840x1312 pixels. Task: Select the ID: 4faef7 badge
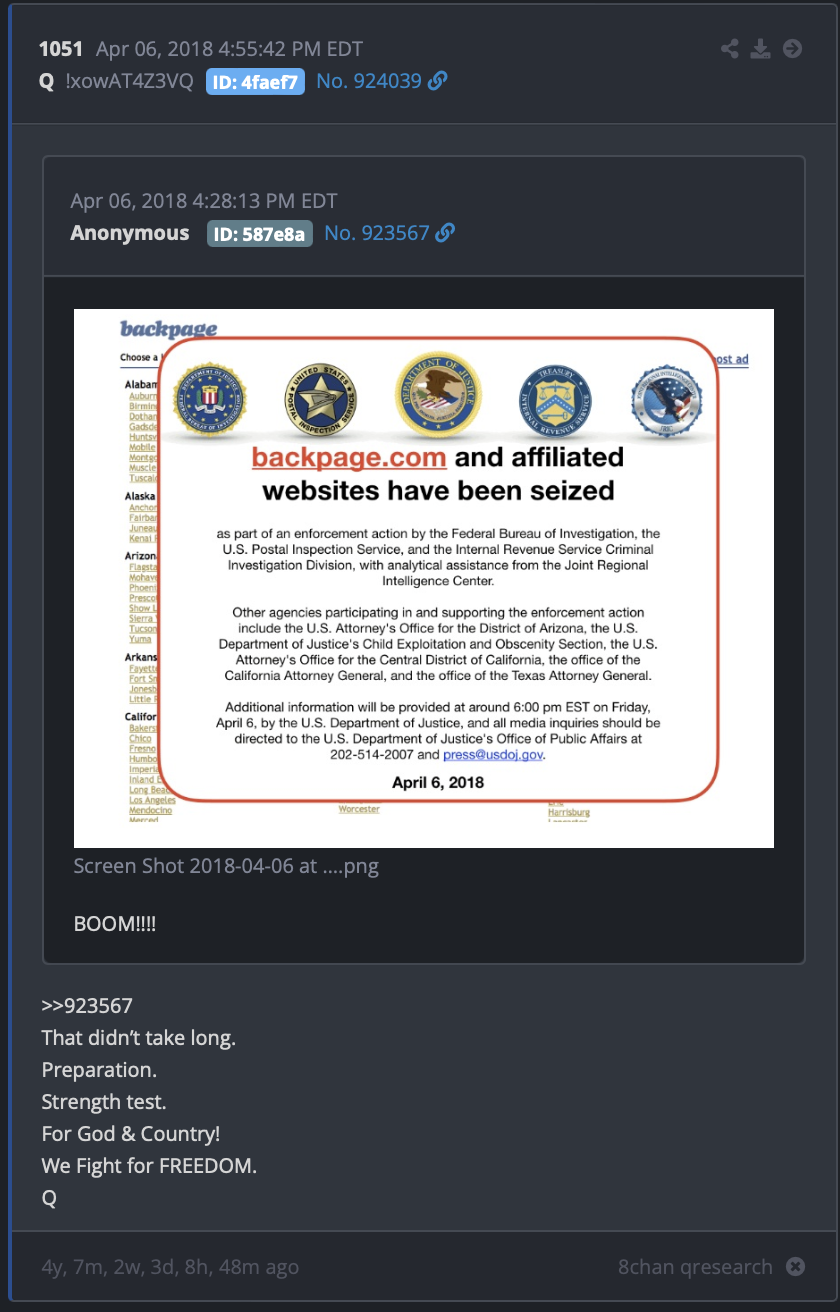(255, 82)
